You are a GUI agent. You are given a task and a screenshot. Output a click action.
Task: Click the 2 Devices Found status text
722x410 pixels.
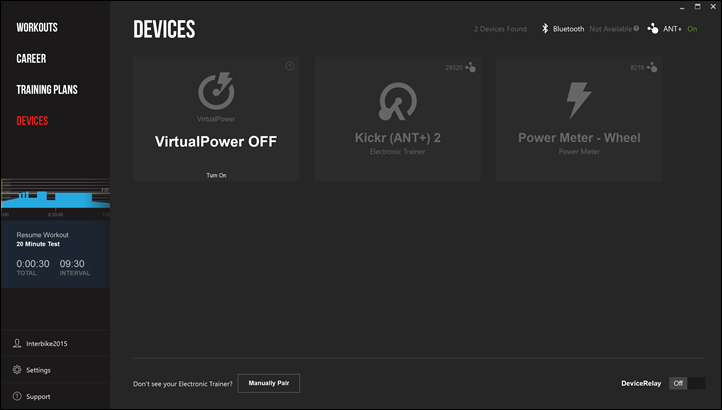(x=500, y=29)
